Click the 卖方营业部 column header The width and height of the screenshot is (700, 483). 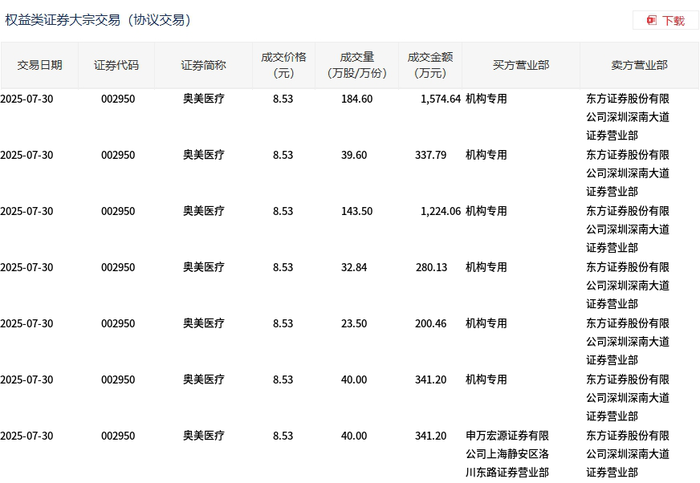[639, 66]
